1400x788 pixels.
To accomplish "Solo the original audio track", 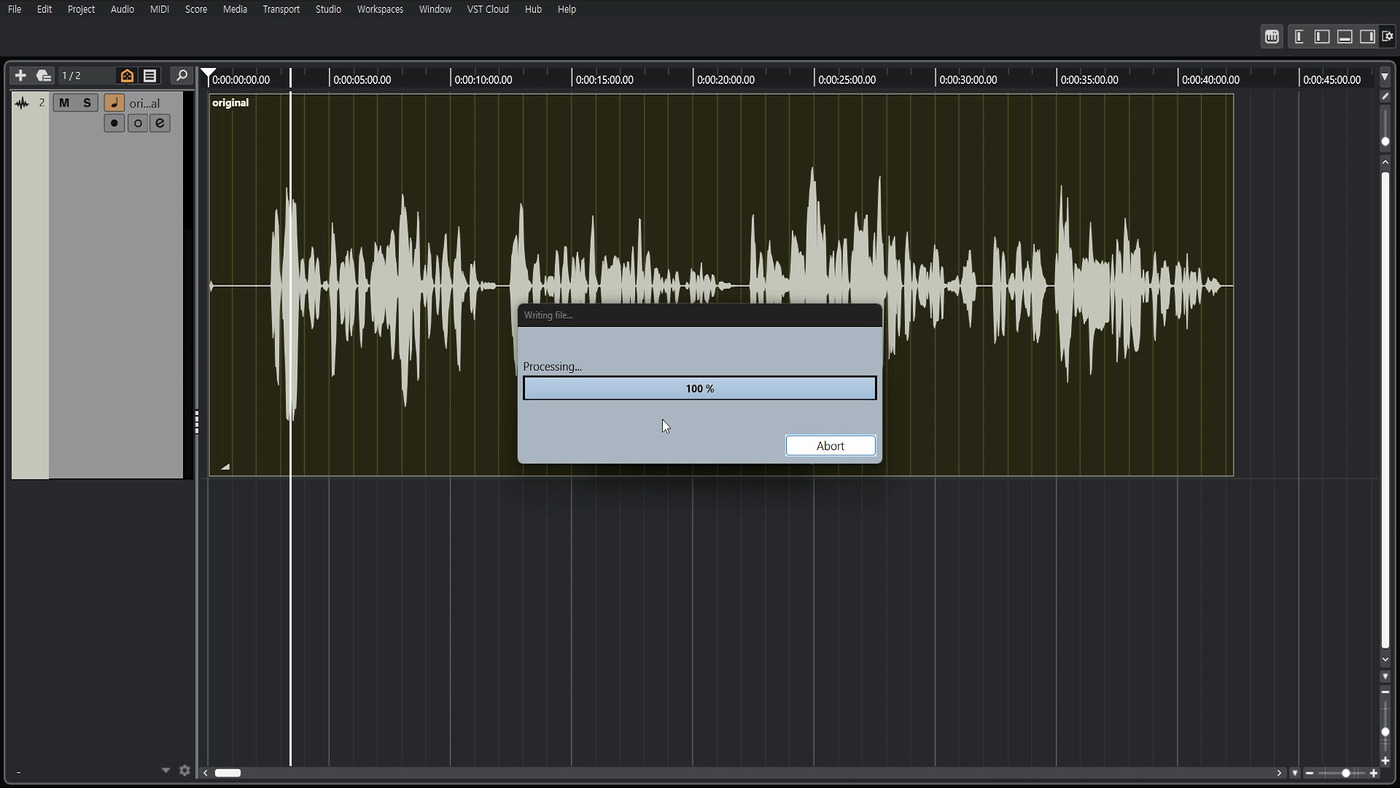I will 87,103.
